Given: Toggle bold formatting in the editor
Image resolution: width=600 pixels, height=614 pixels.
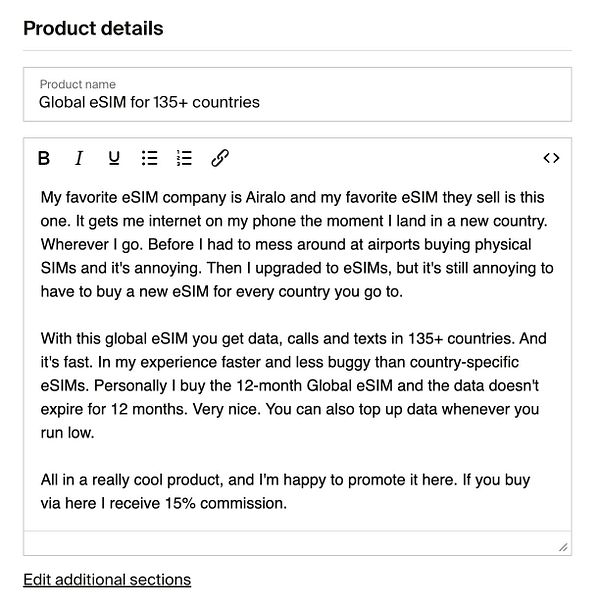Looking at the screenshot, I should [44, 158].
